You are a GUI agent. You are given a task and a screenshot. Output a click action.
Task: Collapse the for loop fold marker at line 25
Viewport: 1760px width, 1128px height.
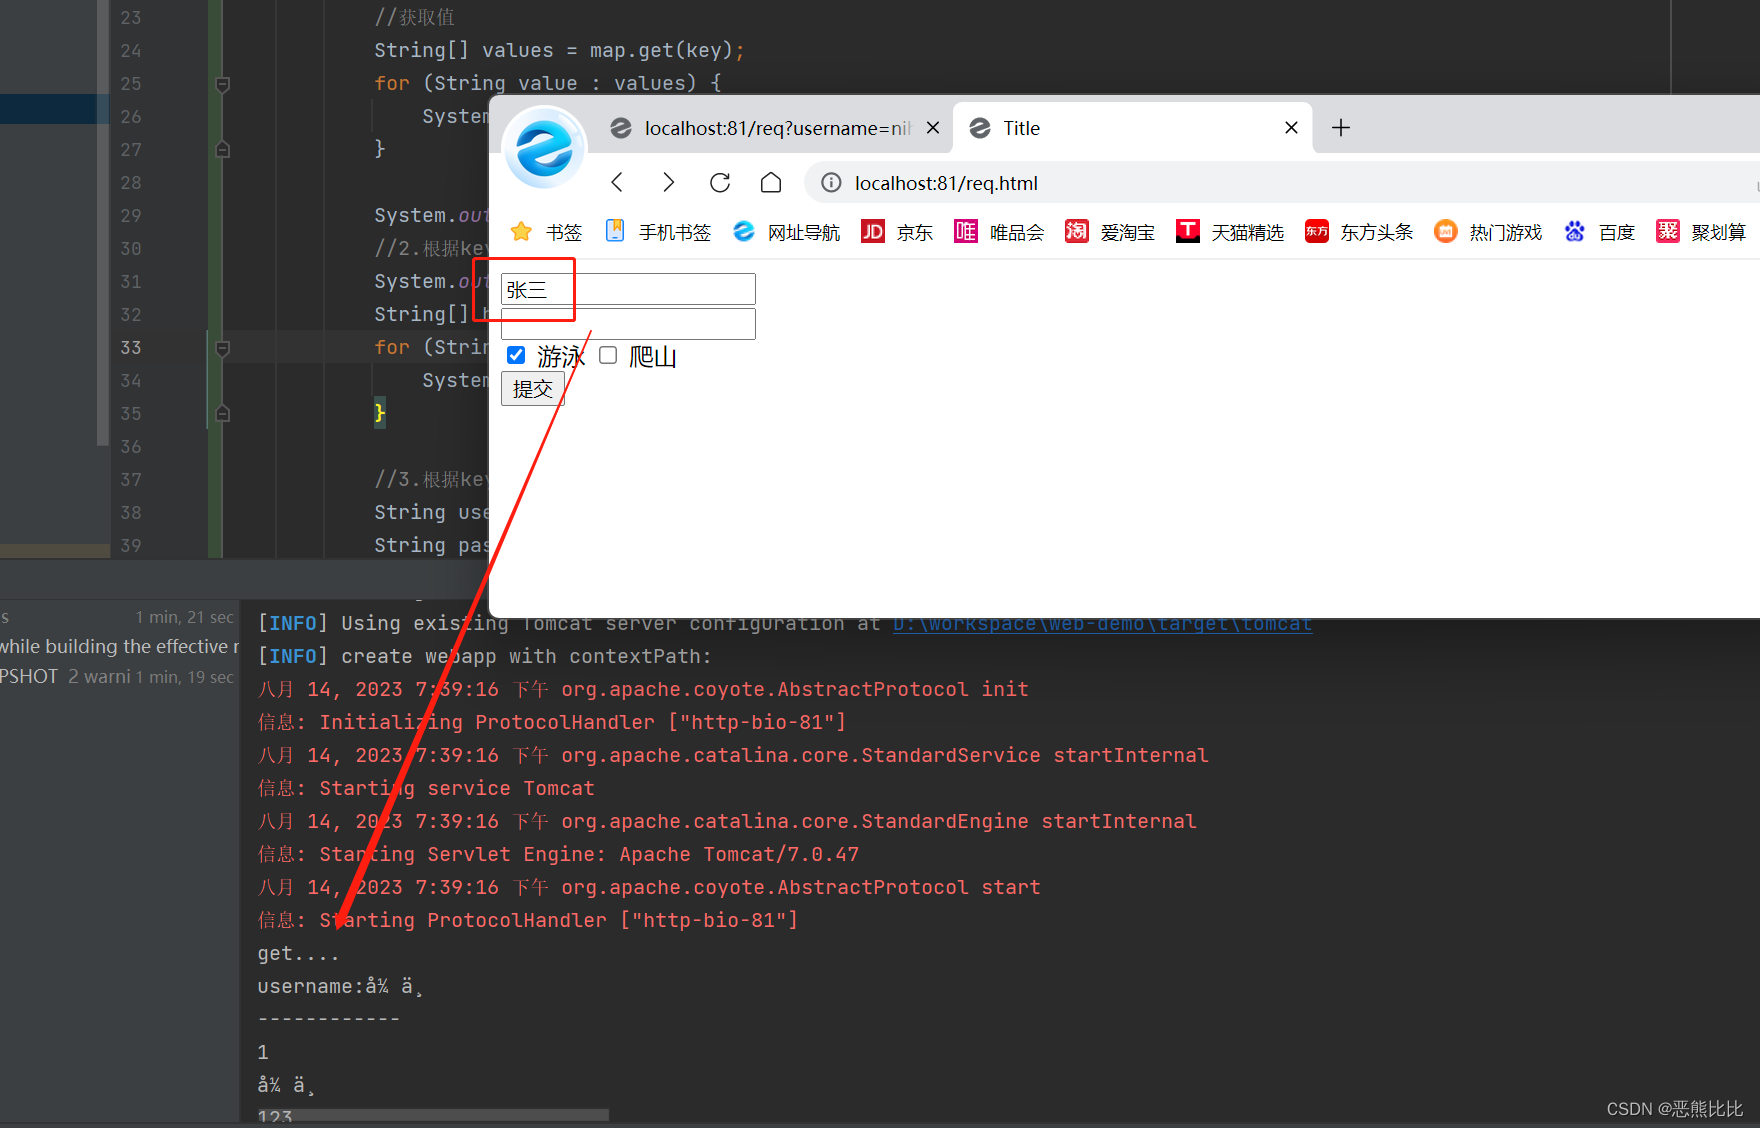point(223,84)
